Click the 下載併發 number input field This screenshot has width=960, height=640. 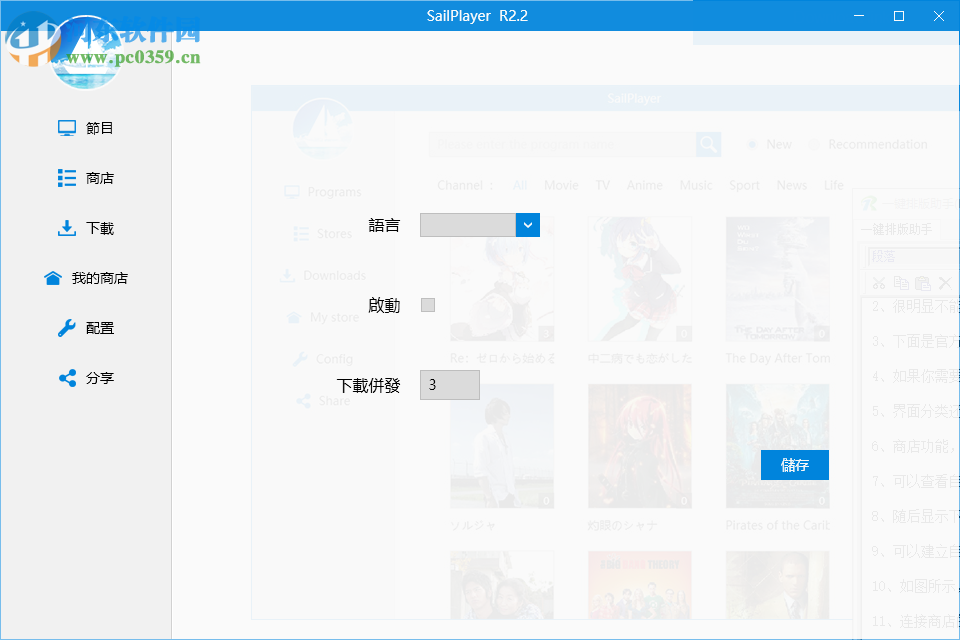(x=450, y=385)
